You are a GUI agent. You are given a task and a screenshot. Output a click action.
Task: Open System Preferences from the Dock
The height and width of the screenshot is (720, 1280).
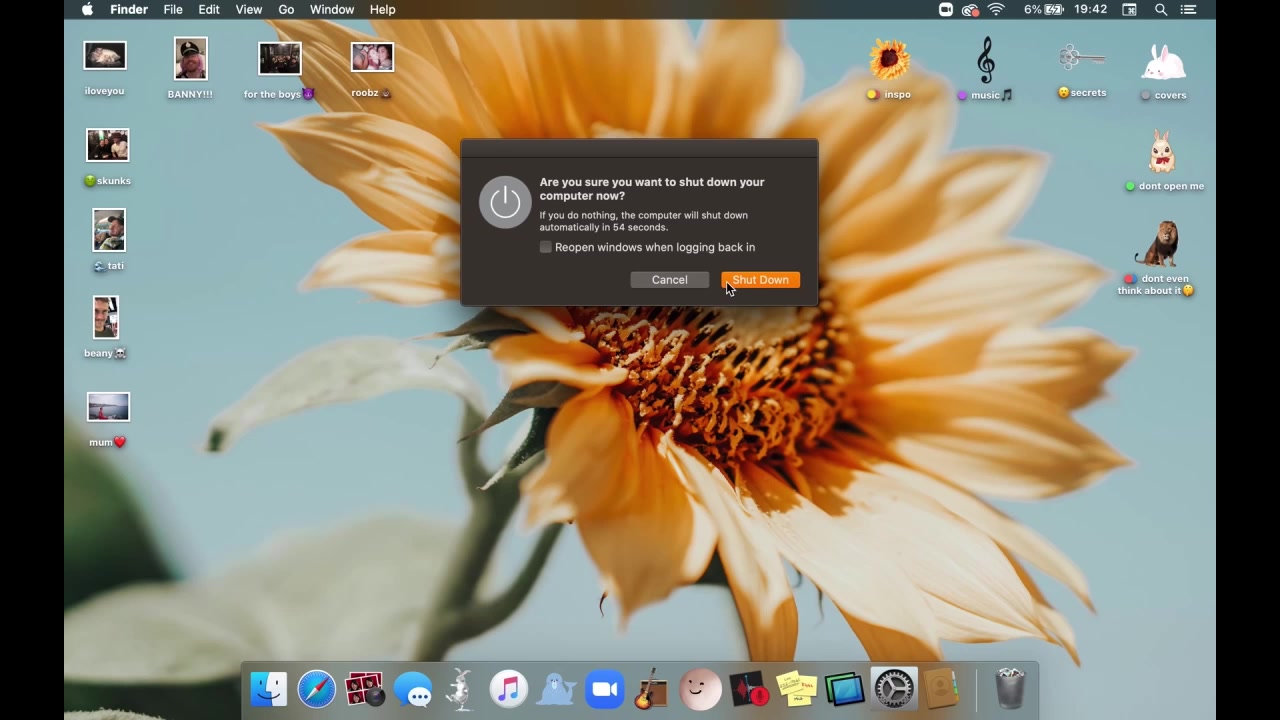point(893,689)
